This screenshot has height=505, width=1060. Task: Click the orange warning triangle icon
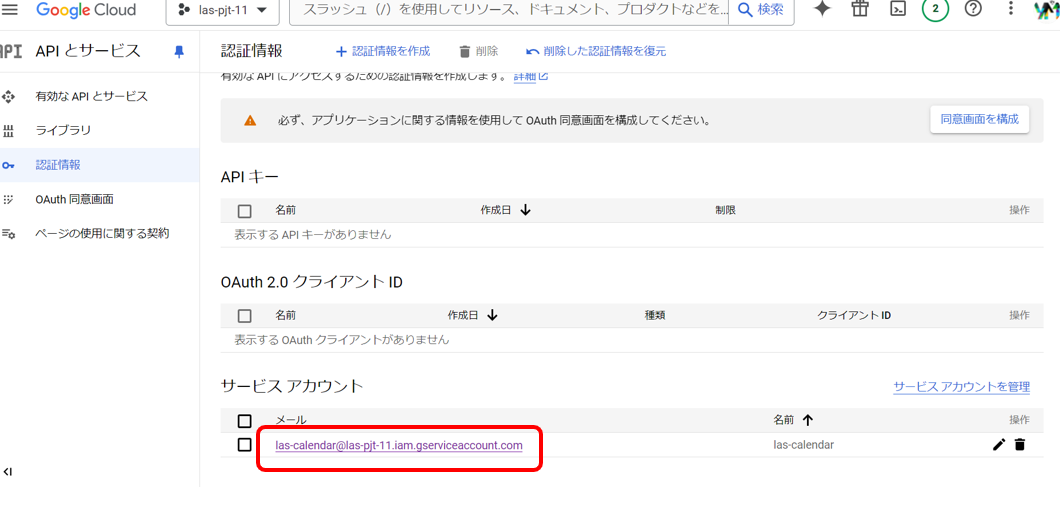tap(250, 121)
